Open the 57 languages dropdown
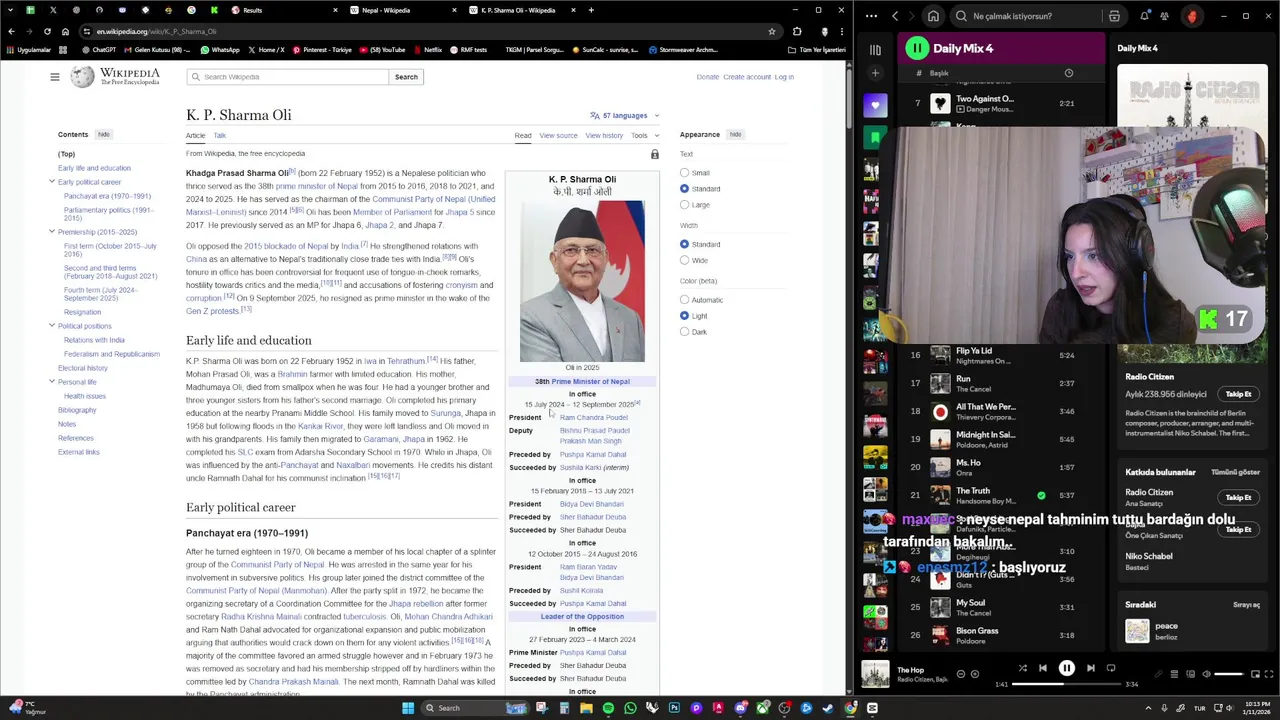This screenshot has height=720, width=1280. pos(625,116)
